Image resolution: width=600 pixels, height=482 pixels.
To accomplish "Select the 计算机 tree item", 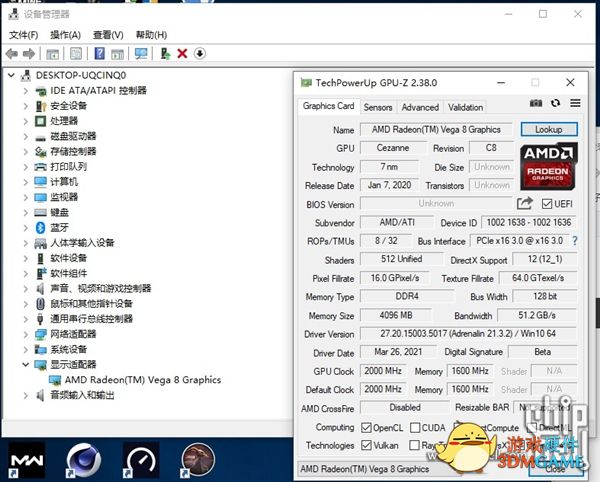I will tap(64, 182).
